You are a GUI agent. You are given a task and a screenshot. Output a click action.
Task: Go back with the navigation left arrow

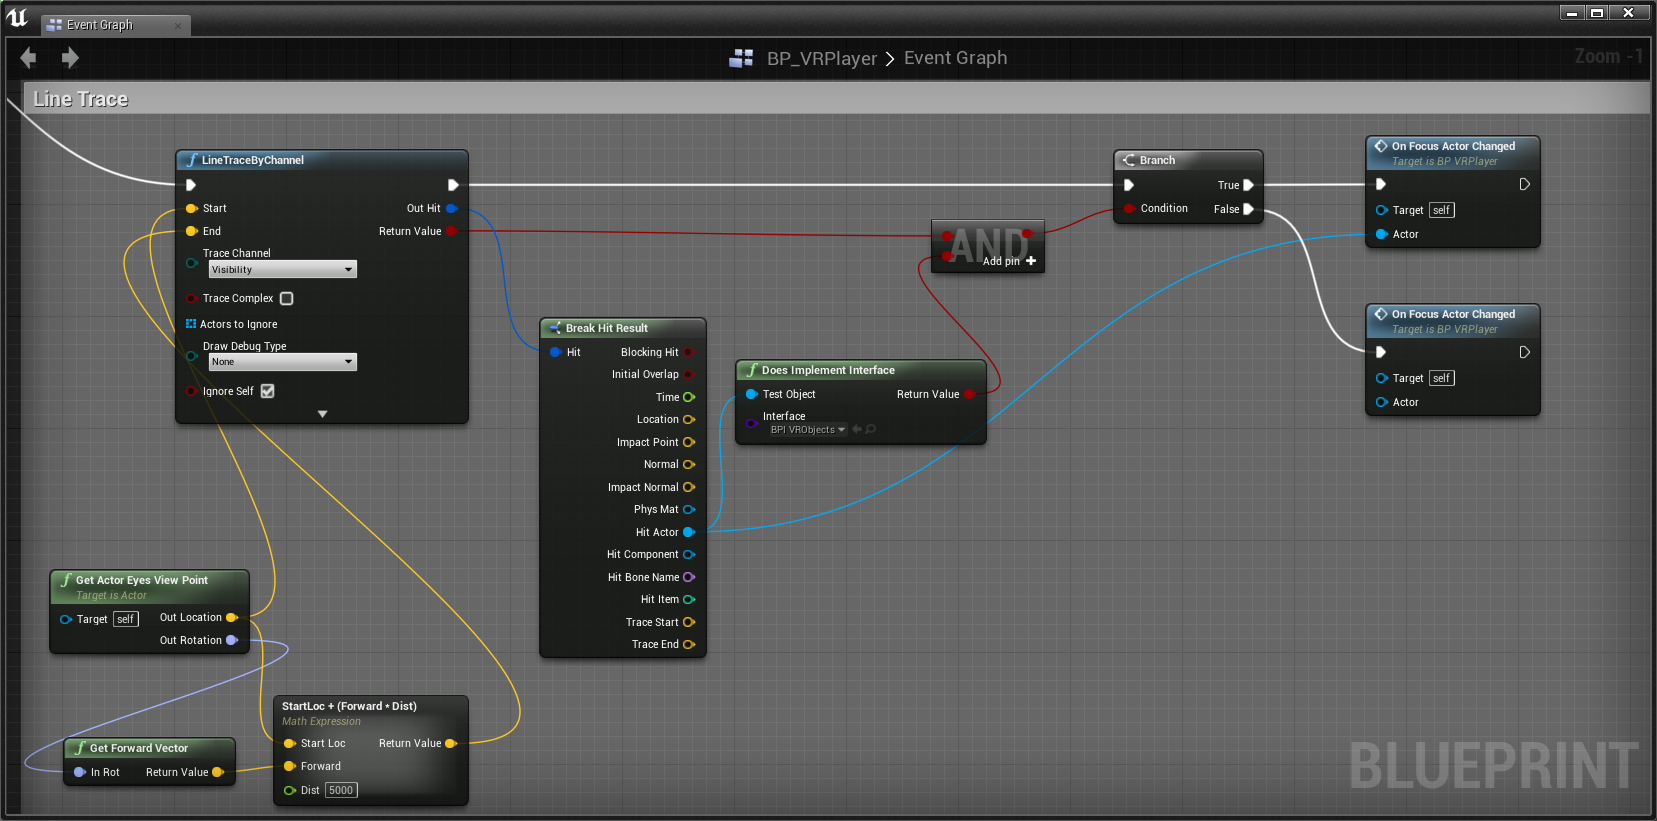pyautogui.click(x=28, y=58)
